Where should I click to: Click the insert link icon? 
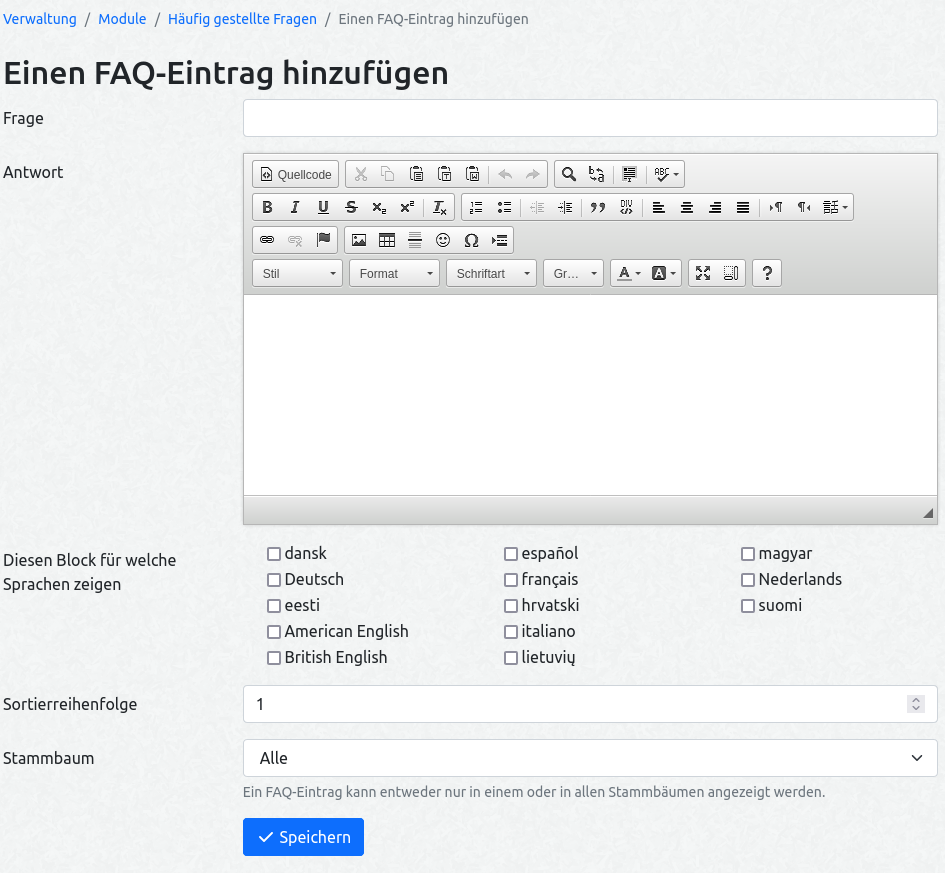click(x=267, y=240)
